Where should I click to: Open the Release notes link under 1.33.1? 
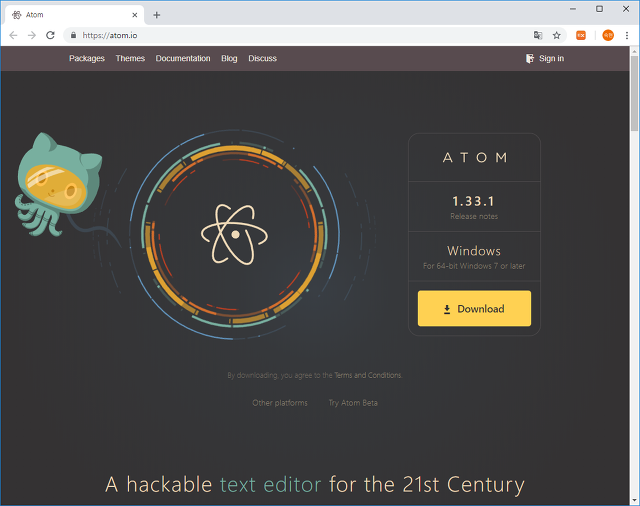(x=474, y=216)
